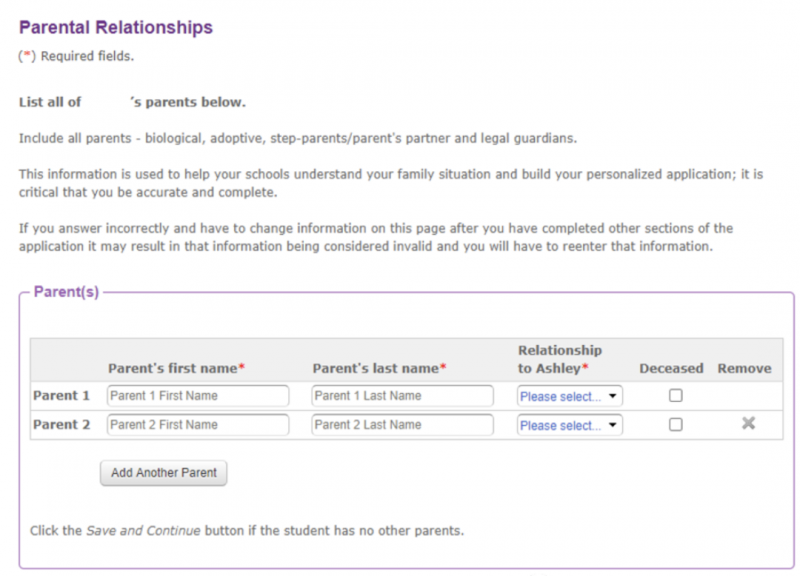800x576 pixels.
Task: Open Parent 1 relationship Please select dropdown
Action: pos(569,396)
